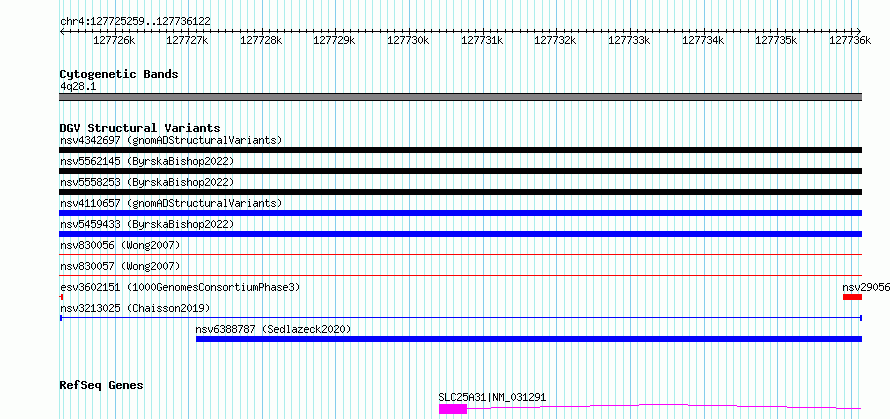
Task: Click the 127734k ruler tick label
Action: [703, 40]
